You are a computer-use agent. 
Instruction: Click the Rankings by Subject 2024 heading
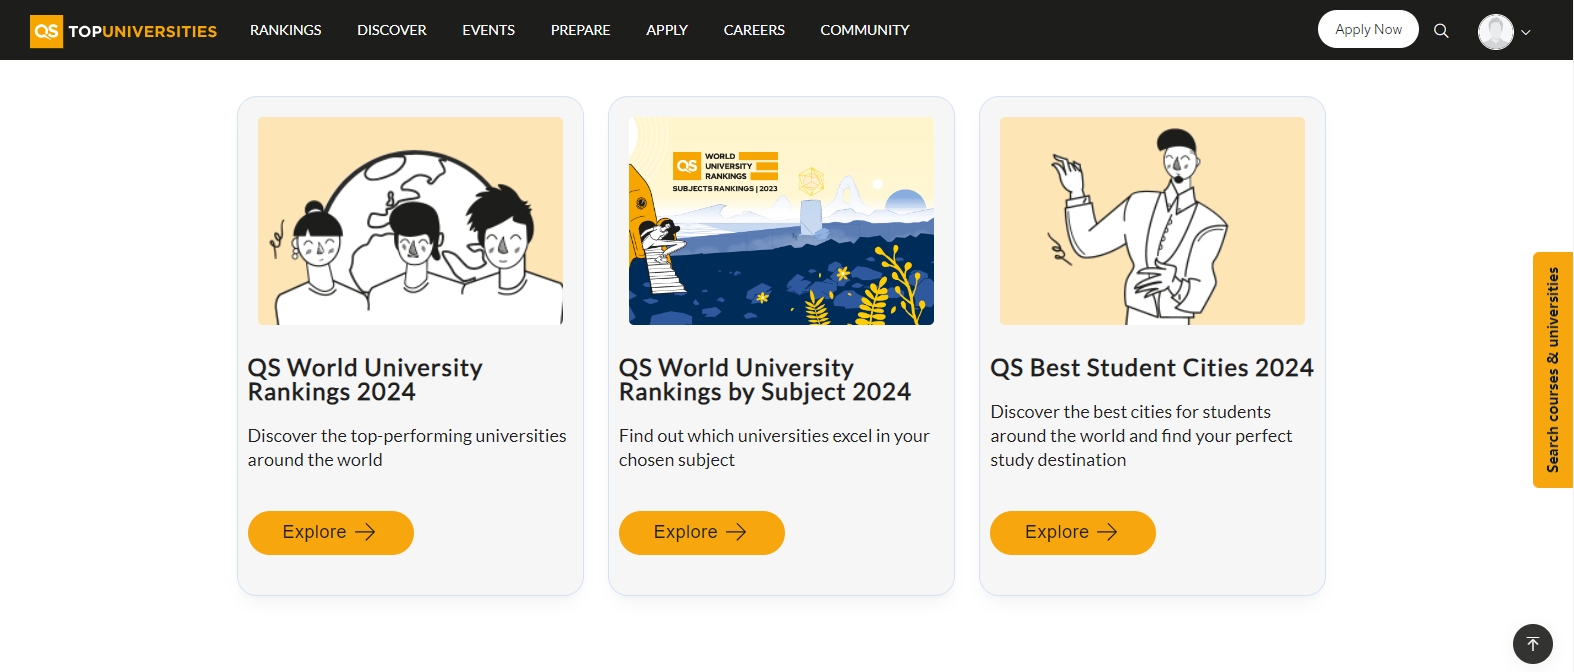pyautogui.click(x=765, y=380)
